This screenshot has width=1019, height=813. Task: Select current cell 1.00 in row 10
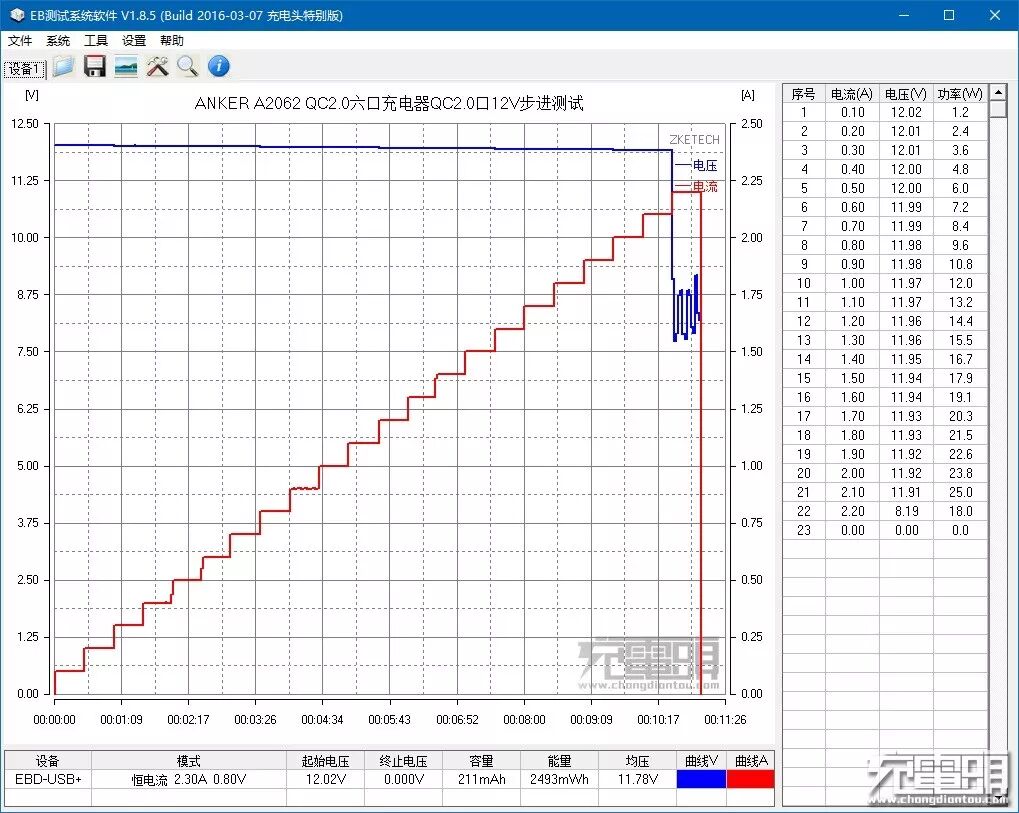pos(852,283)
